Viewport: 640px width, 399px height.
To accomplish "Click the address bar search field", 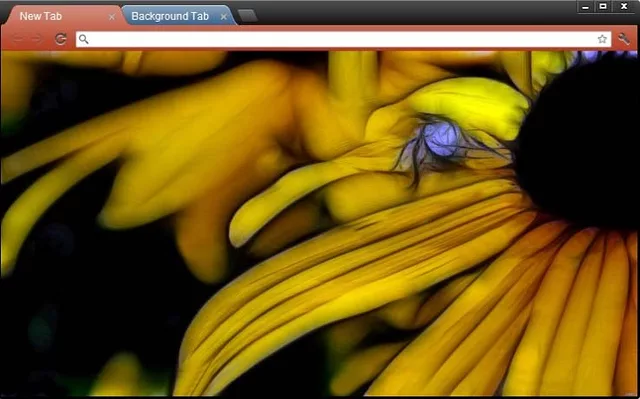I will [x=343, y=39].
